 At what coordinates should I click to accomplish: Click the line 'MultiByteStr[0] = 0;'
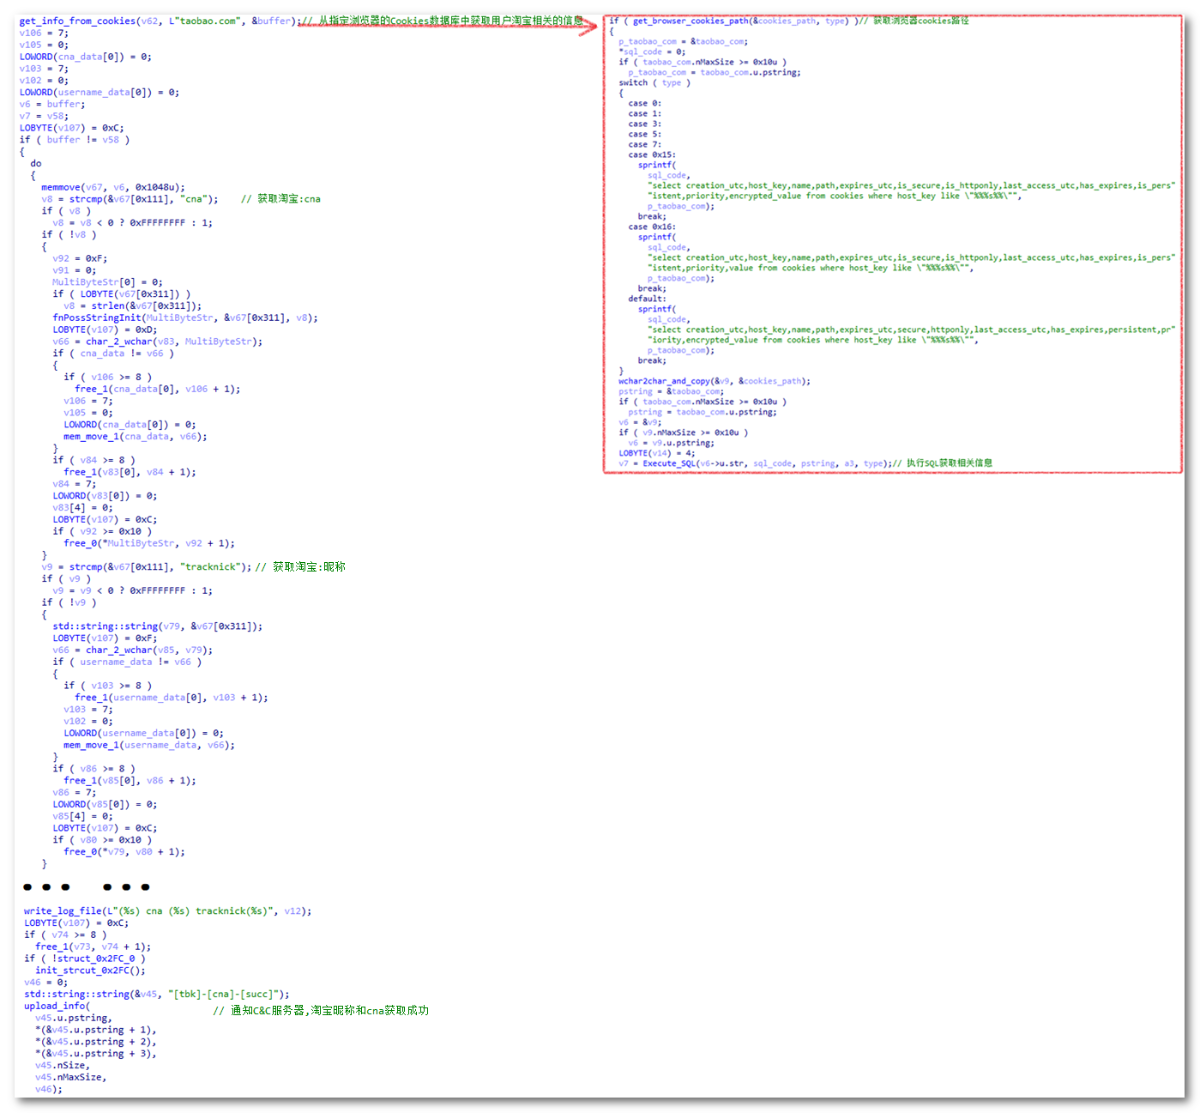pyautogui.click(x=108, y=282)
